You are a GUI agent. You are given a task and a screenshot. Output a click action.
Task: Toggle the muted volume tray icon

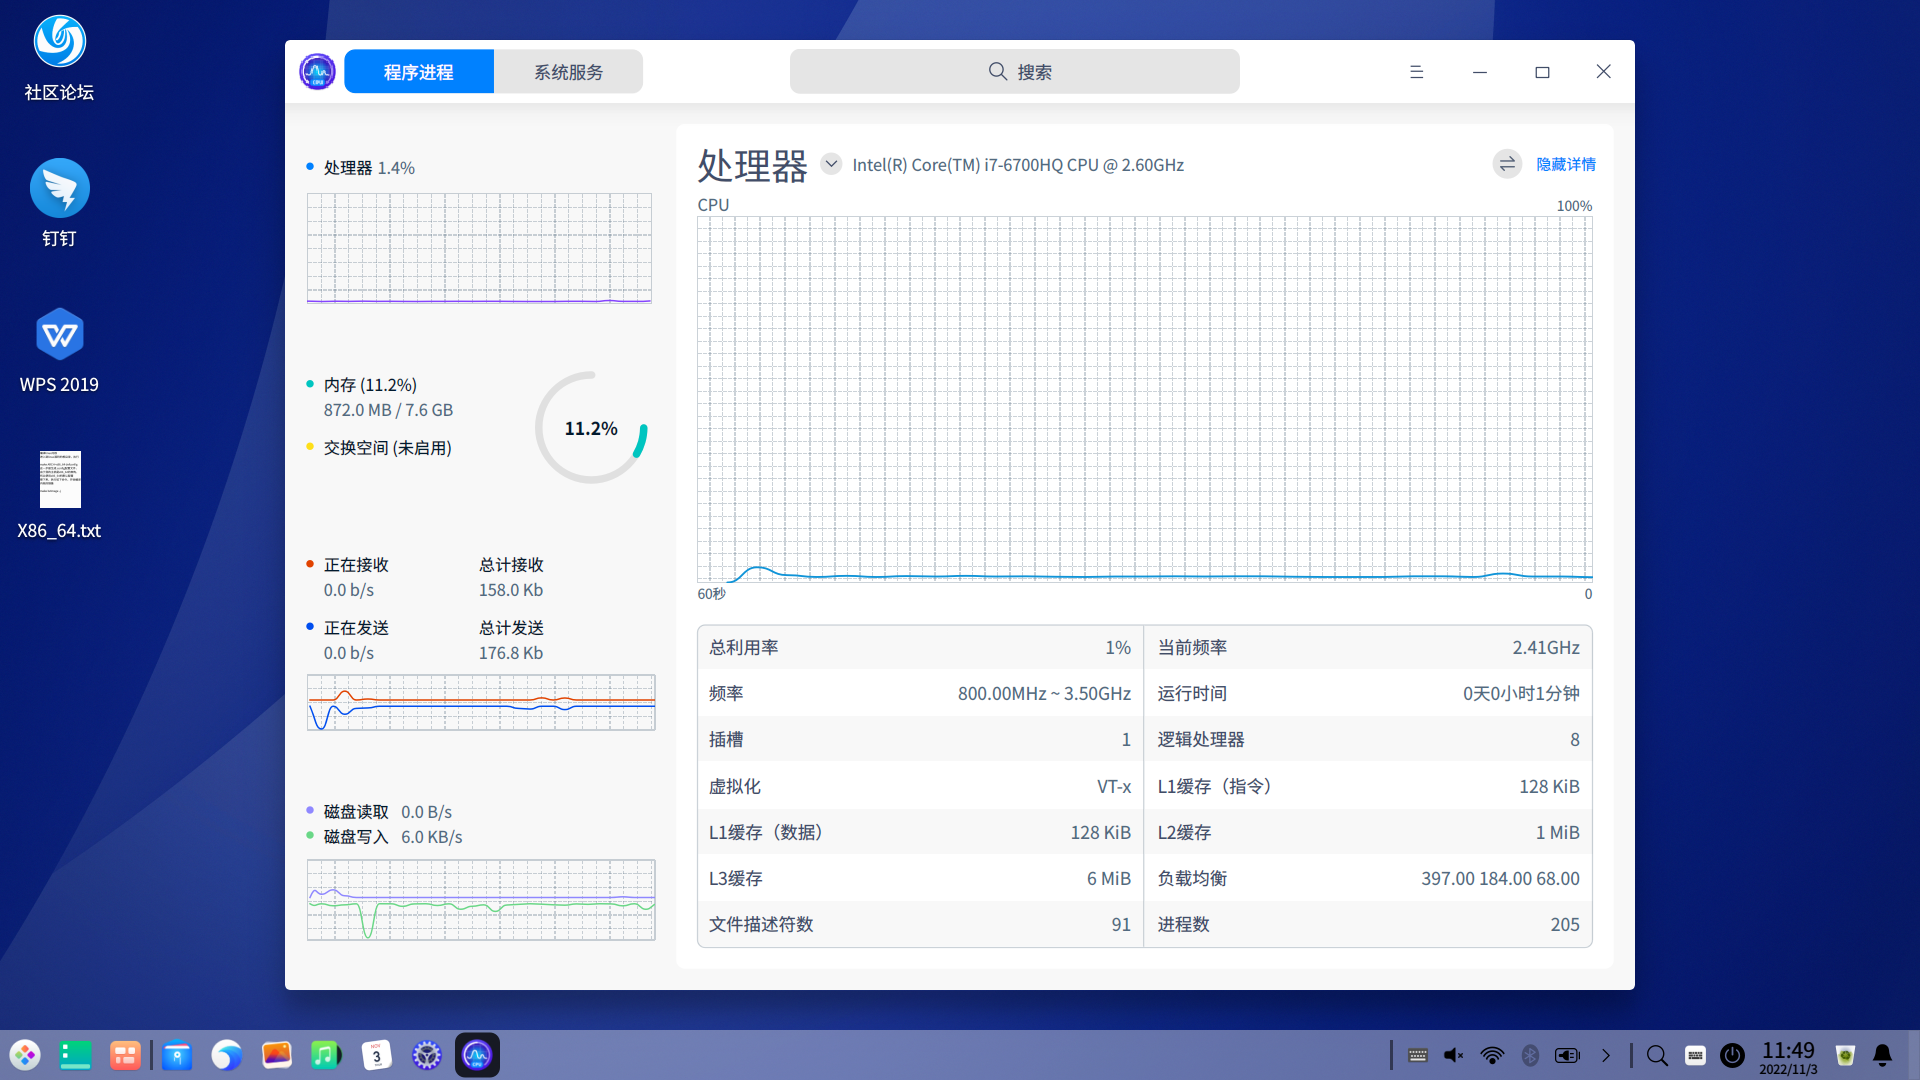(1454, 1055)
